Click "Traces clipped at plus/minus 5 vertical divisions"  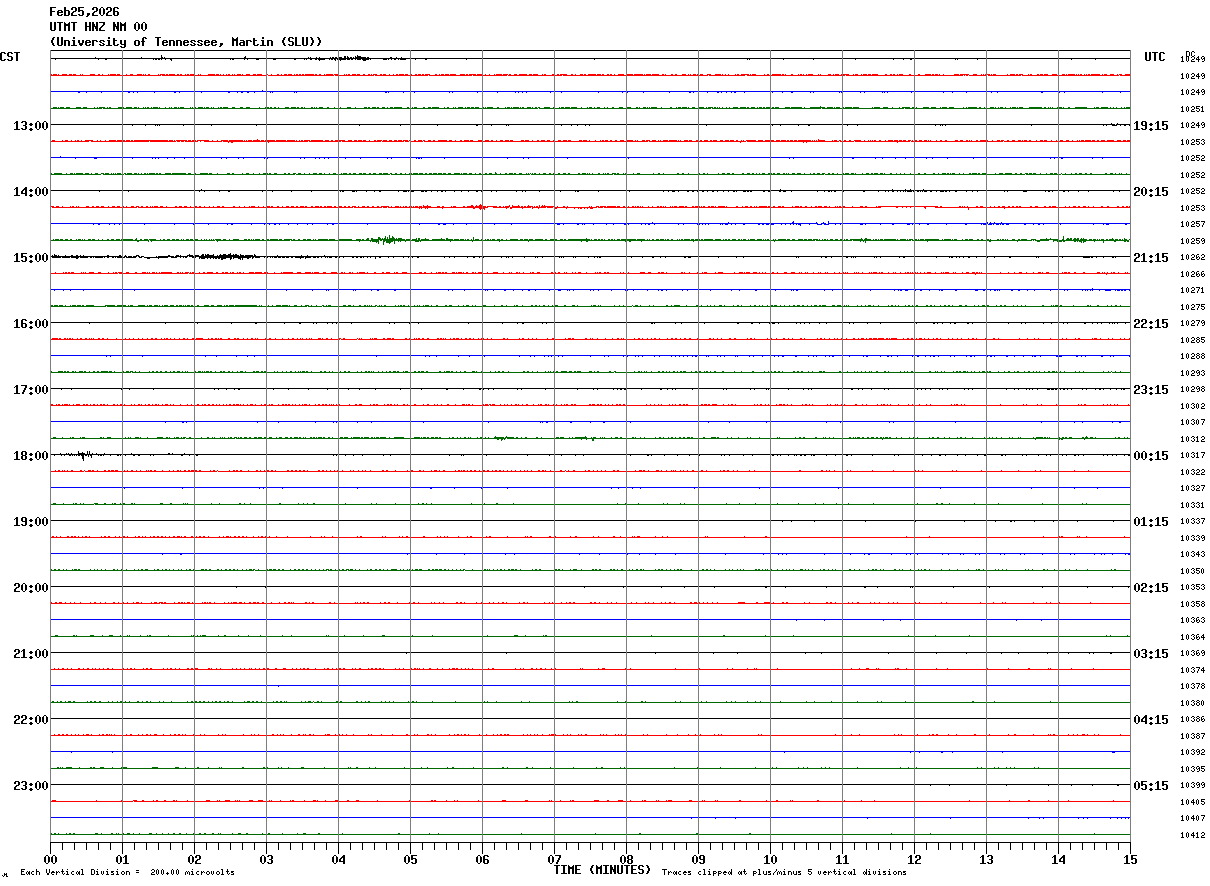tap(784, 873)
